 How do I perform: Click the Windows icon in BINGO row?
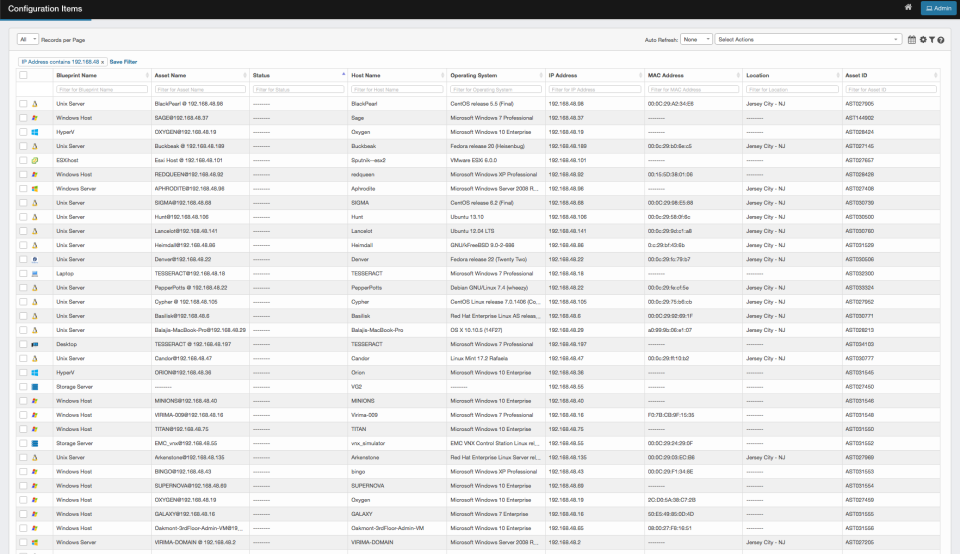(x=35, y=472)
